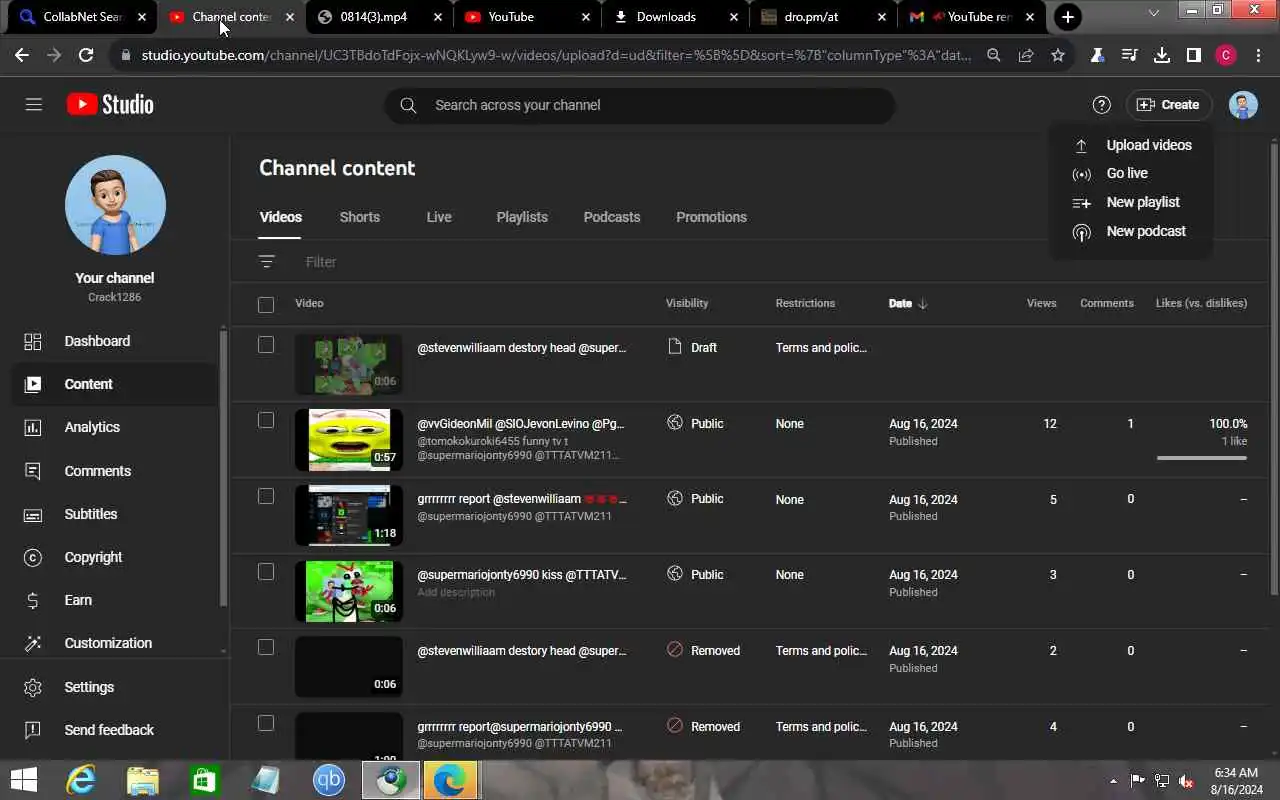Click the Send feedback icon
This screenshot has width=1280, height=800.
pyautogui.click(x=33, y=730)
